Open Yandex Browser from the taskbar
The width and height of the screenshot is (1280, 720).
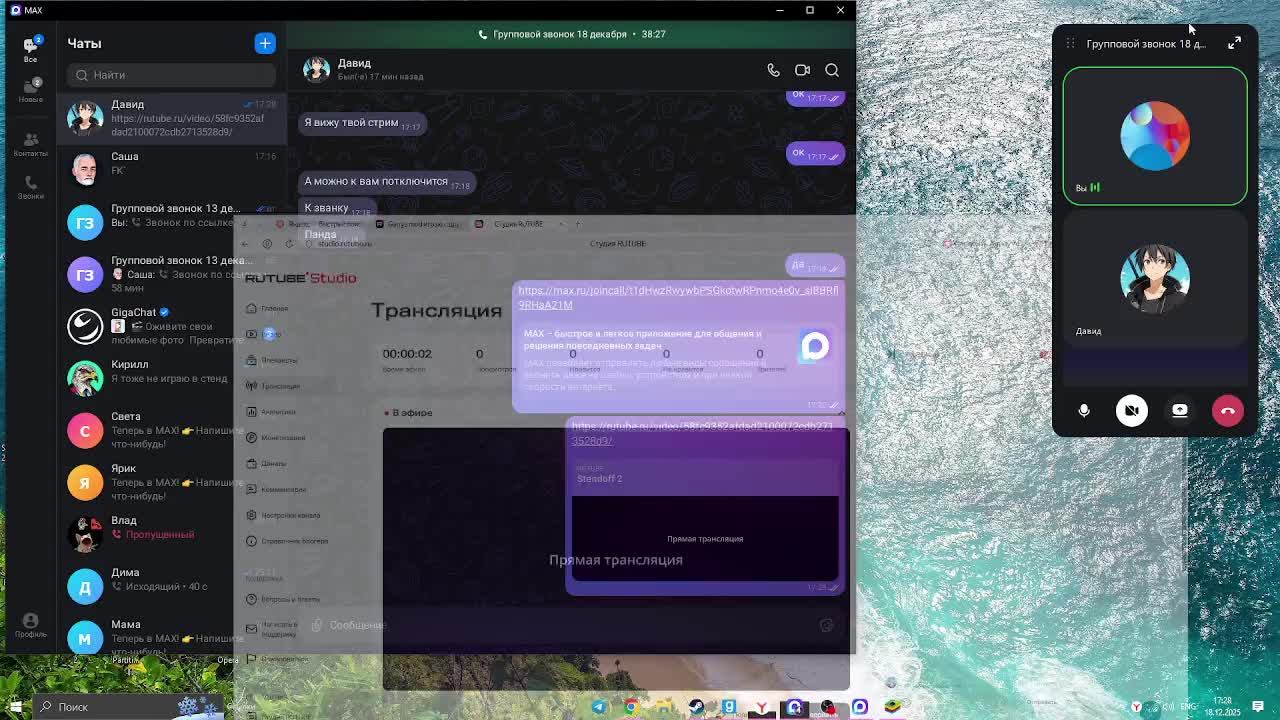(x=762, y=707)
